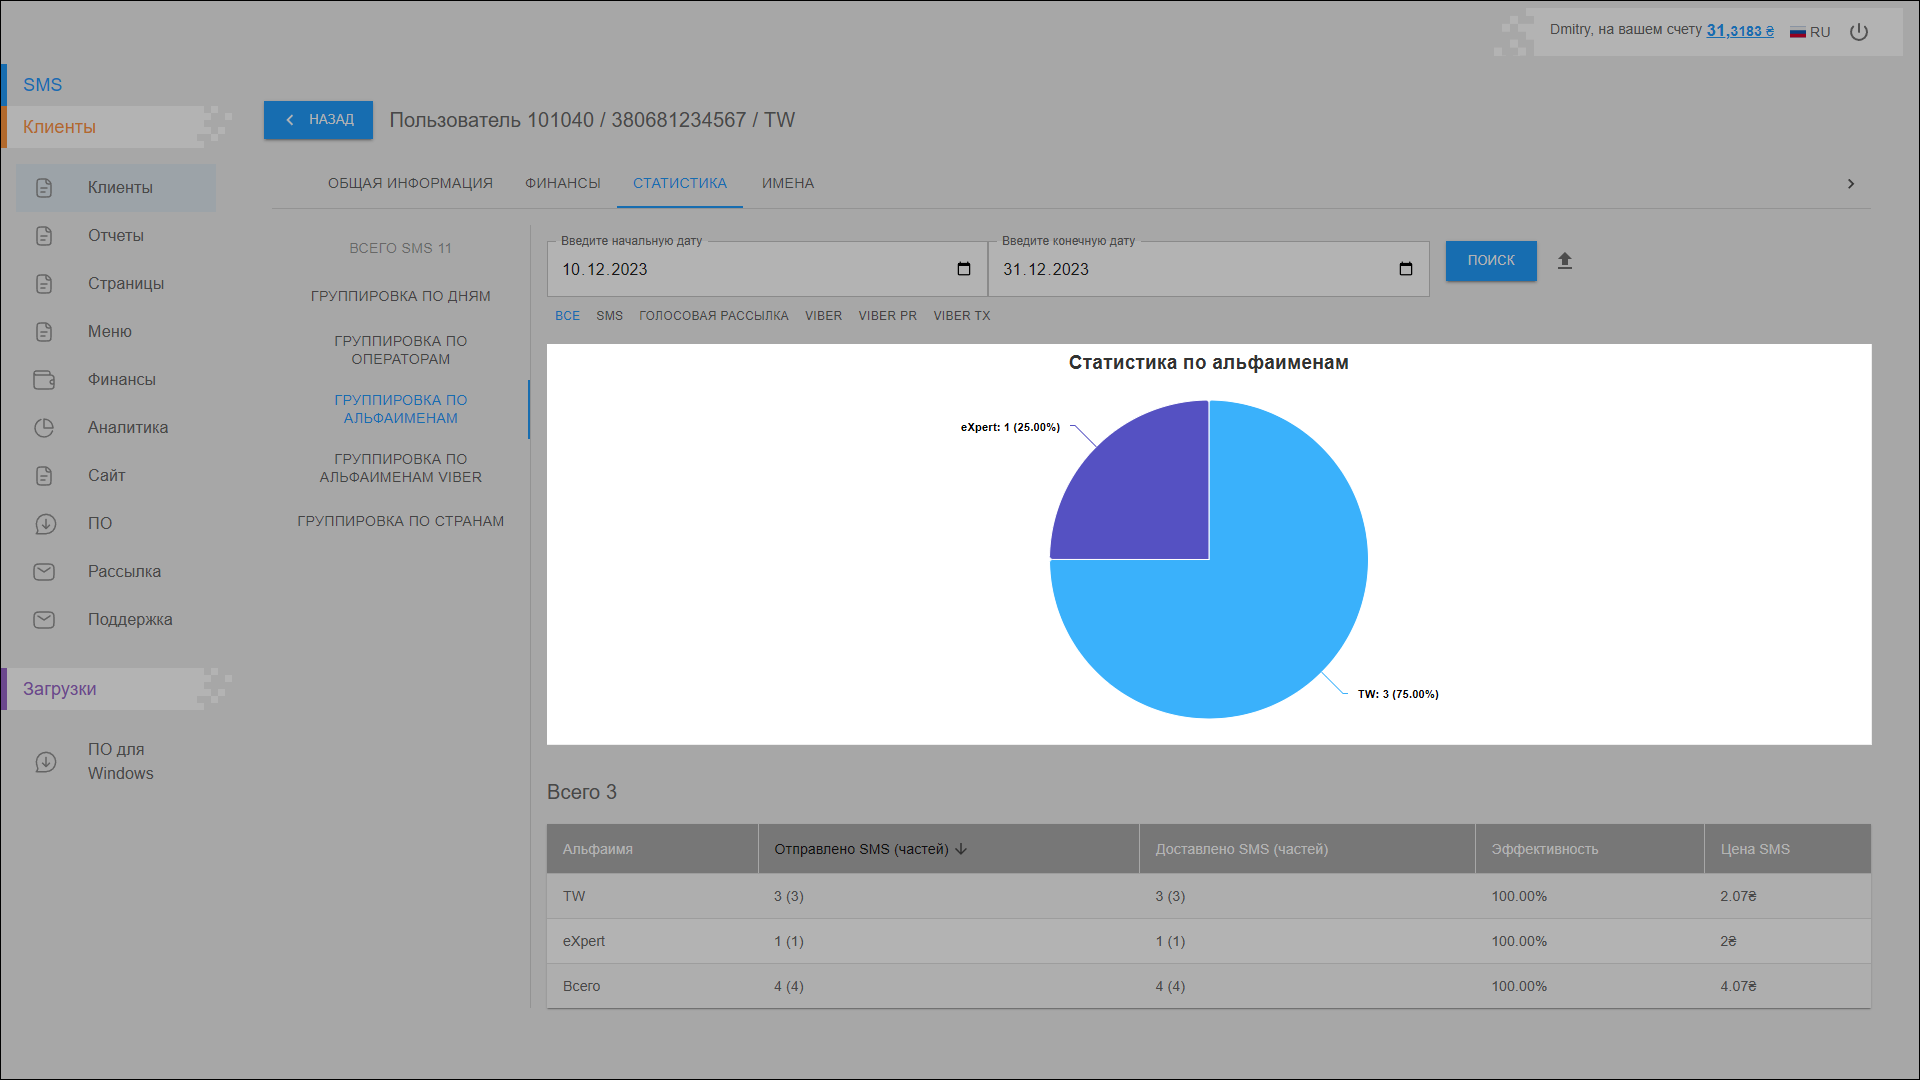Image resolution: width=1920 pixels, height=1080 pixels.
Task: Click the Рассылка envelope icon
Action: [44, 572]
